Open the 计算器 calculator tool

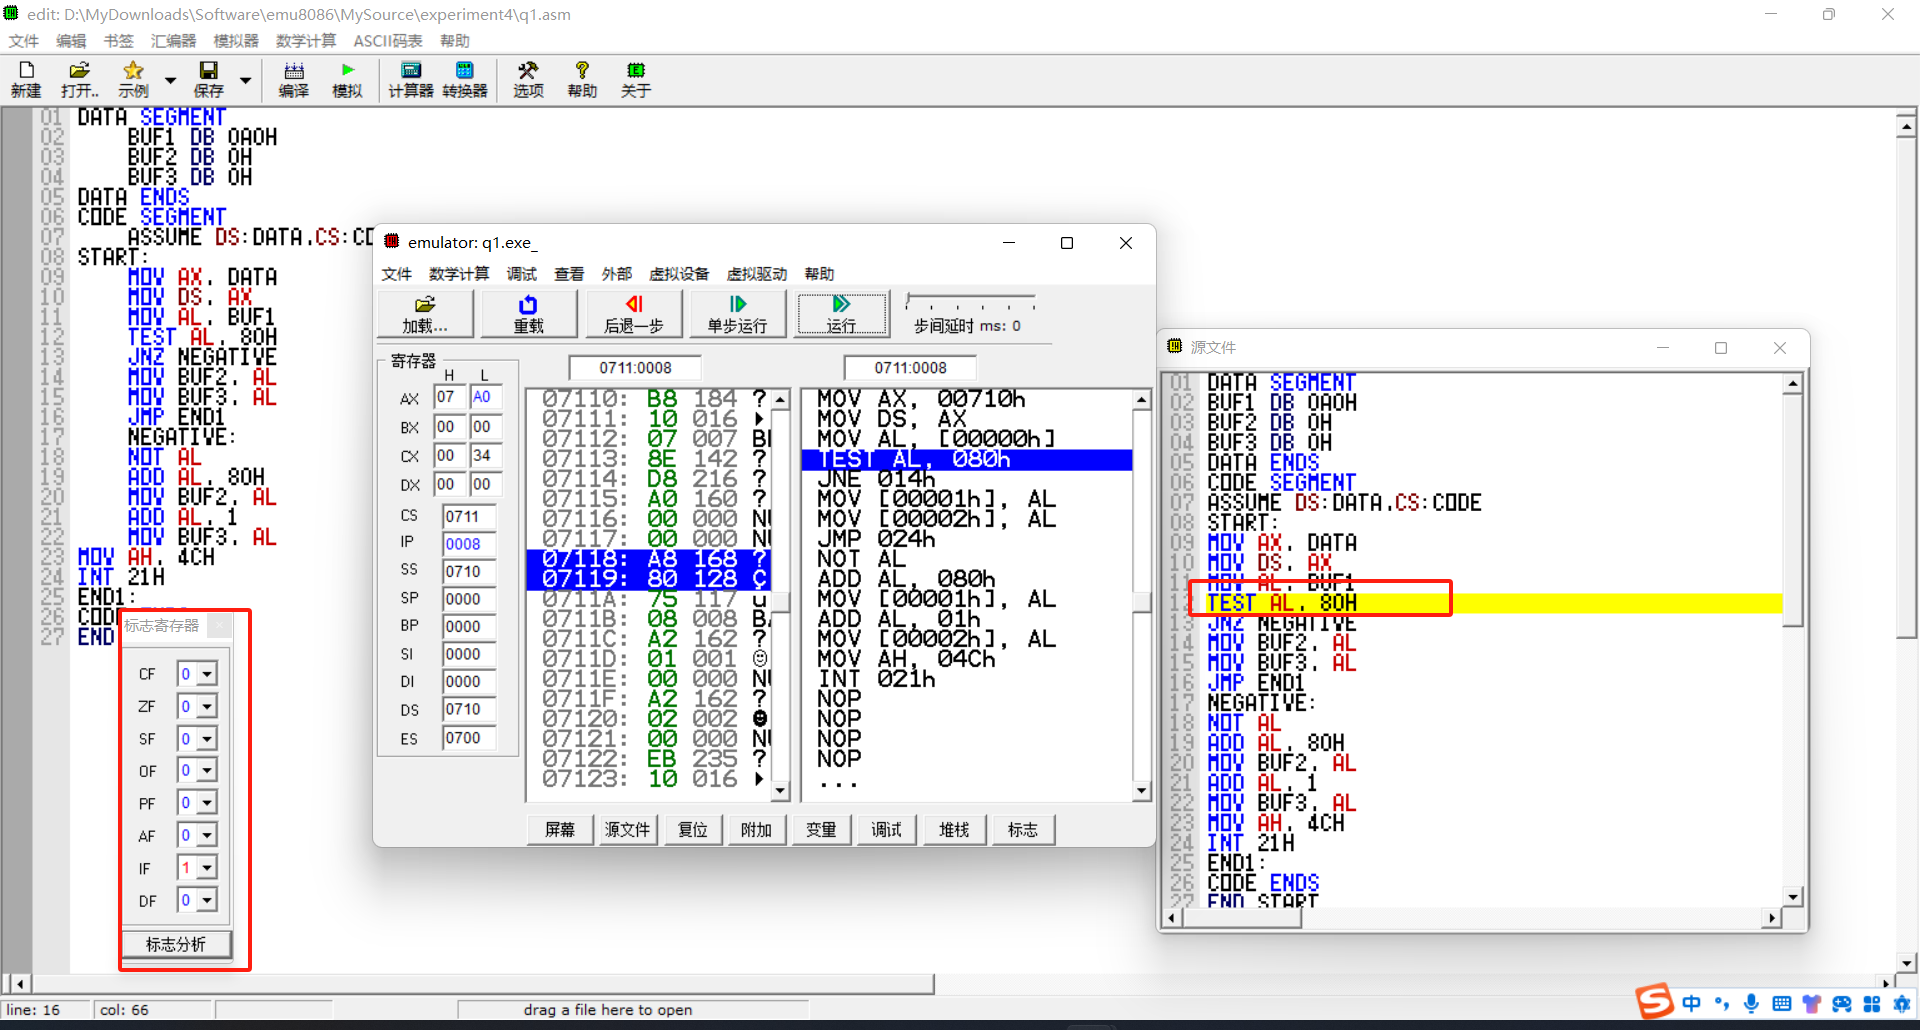pos(411,79)
